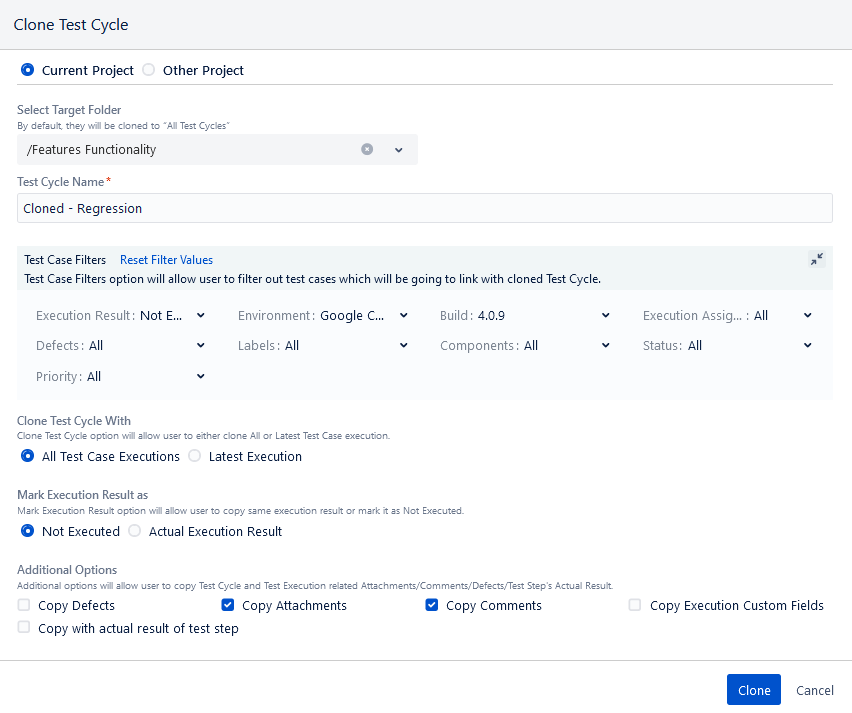This screenshot has height=713, width=852.
Task: Tick Copy with actual result of test step
Action: point(24,627)
